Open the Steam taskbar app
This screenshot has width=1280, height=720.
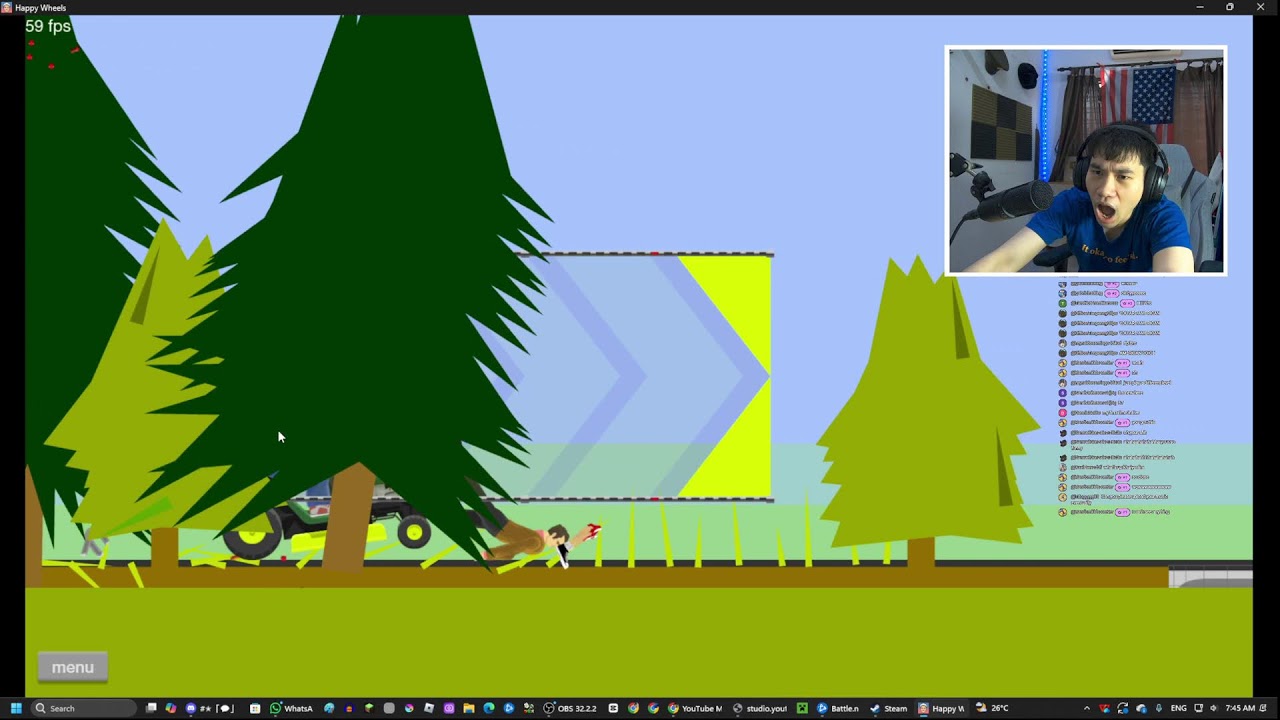click(x=888, y=708)
